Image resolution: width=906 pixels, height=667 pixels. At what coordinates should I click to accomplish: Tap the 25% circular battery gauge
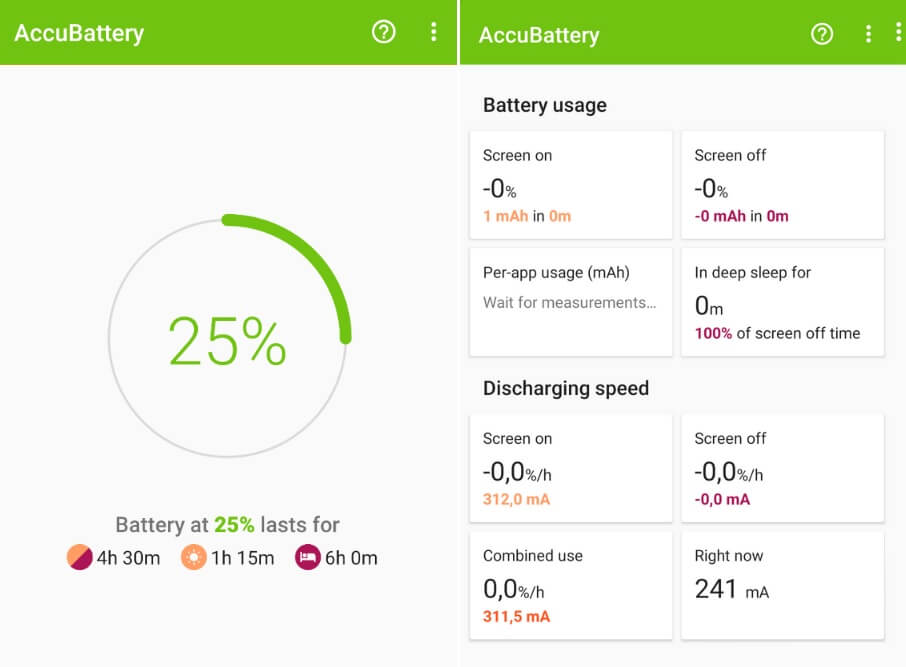[229, 336]
